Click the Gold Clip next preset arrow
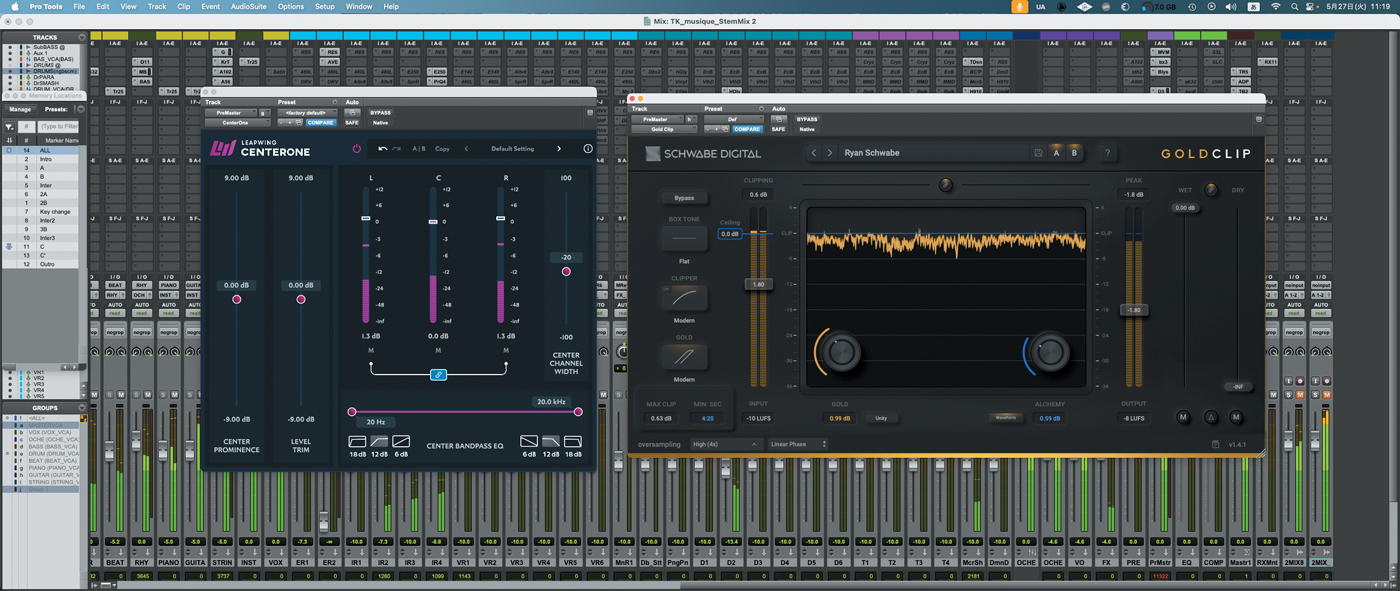Screen dimensions: 1400x591 [x=829, y=153]
